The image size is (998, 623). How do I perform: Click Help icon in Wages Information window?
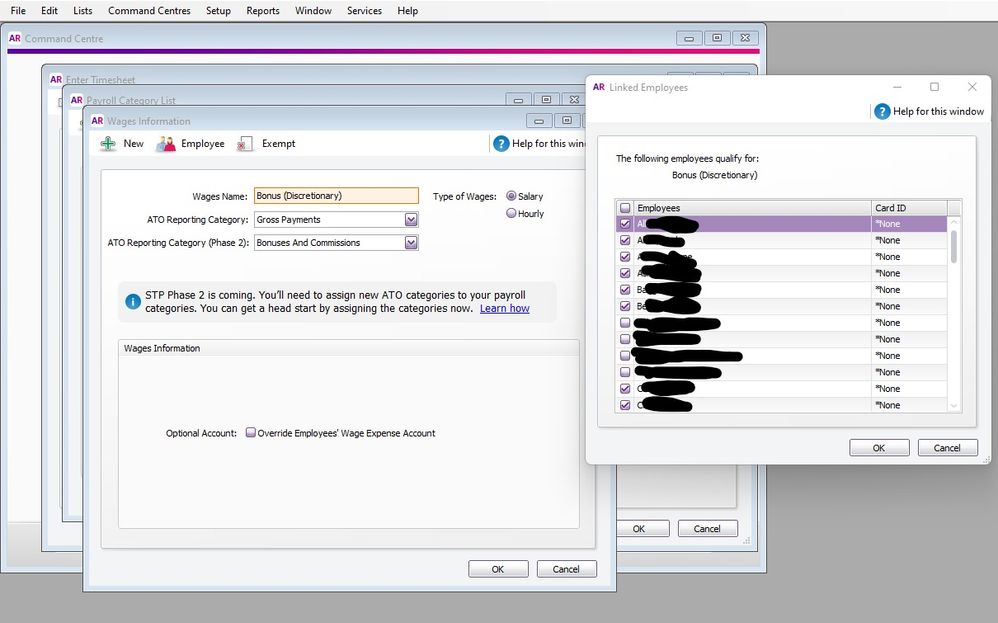point(502,144)
